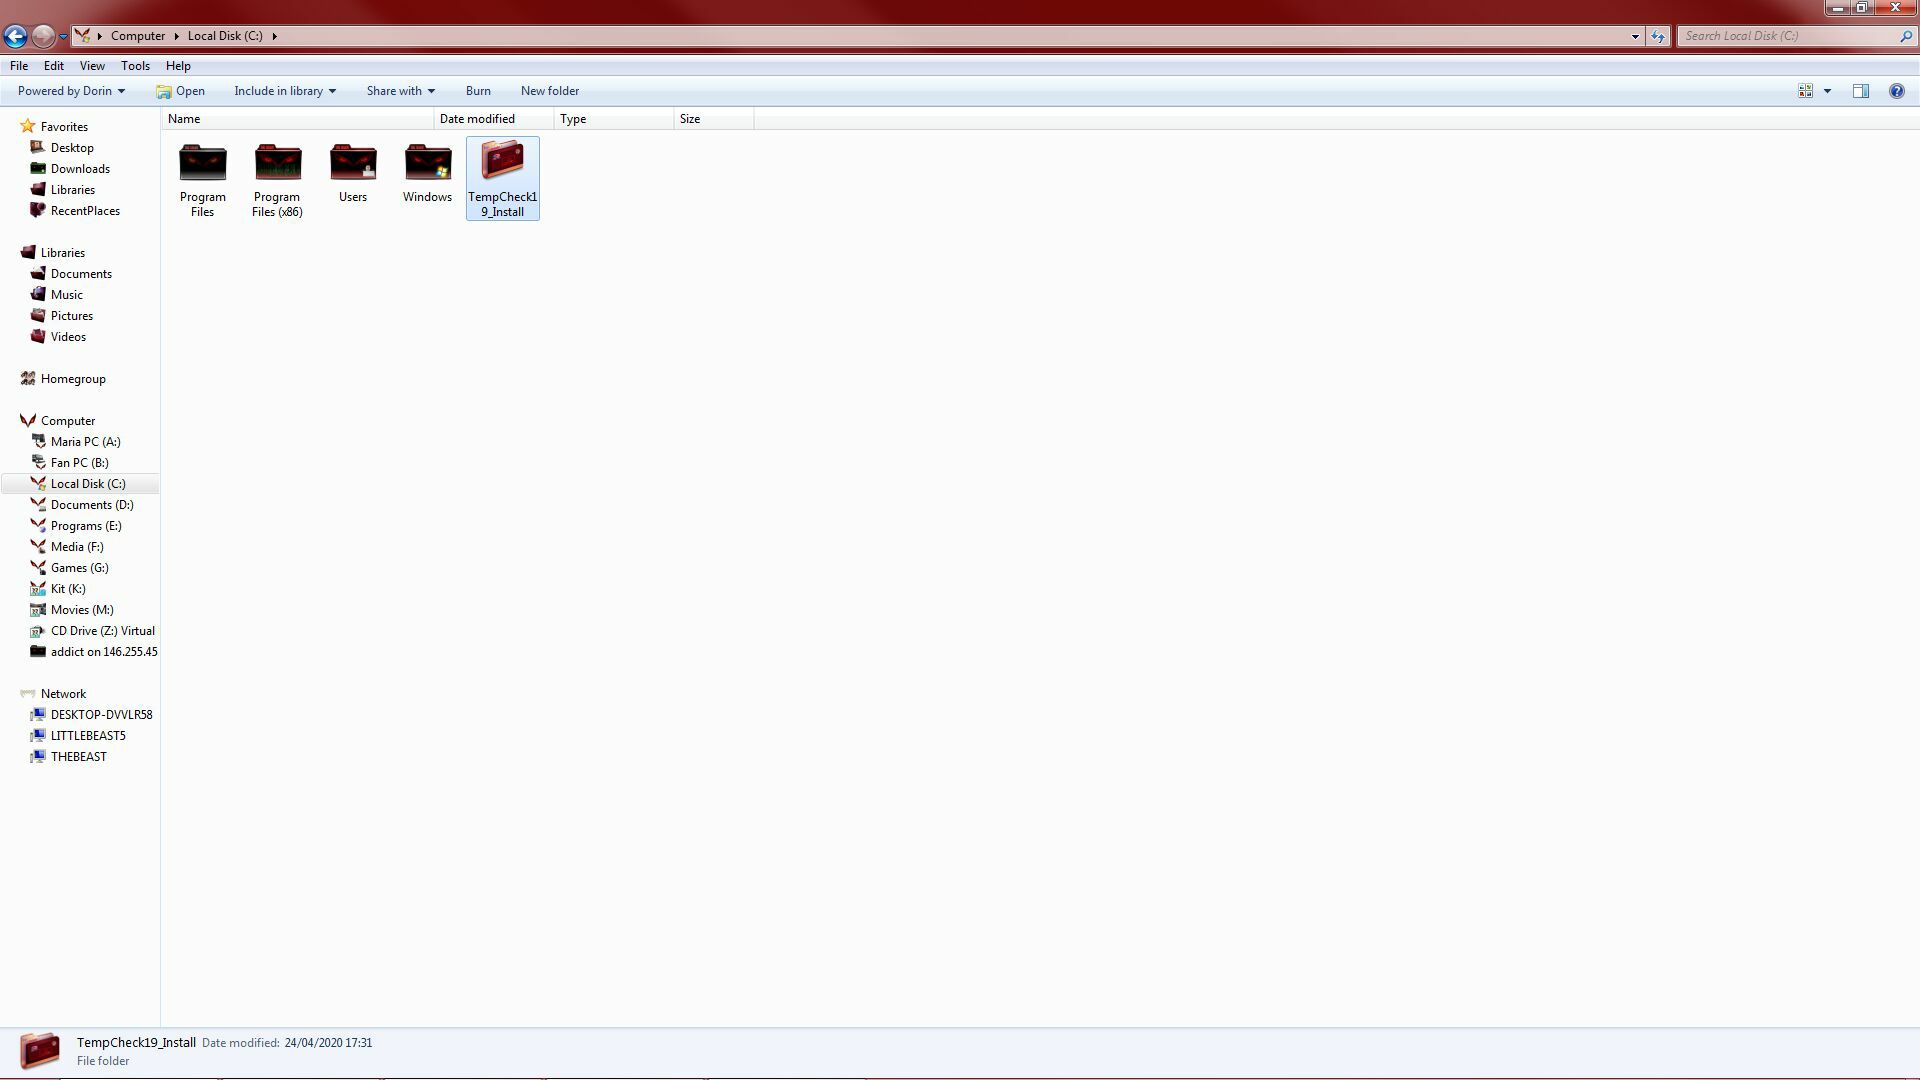The width and height of the screenshot is (1920, 1080).
Task: Open the Program Files folder icon
Action: pos(202,163)
